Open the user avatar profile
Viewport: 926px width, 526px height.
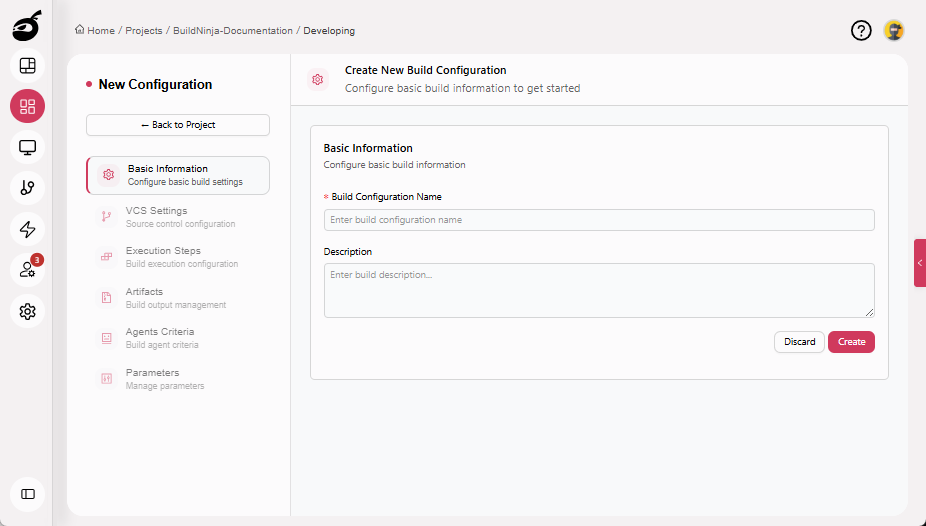pyautogui.click(x=894, y=30)
